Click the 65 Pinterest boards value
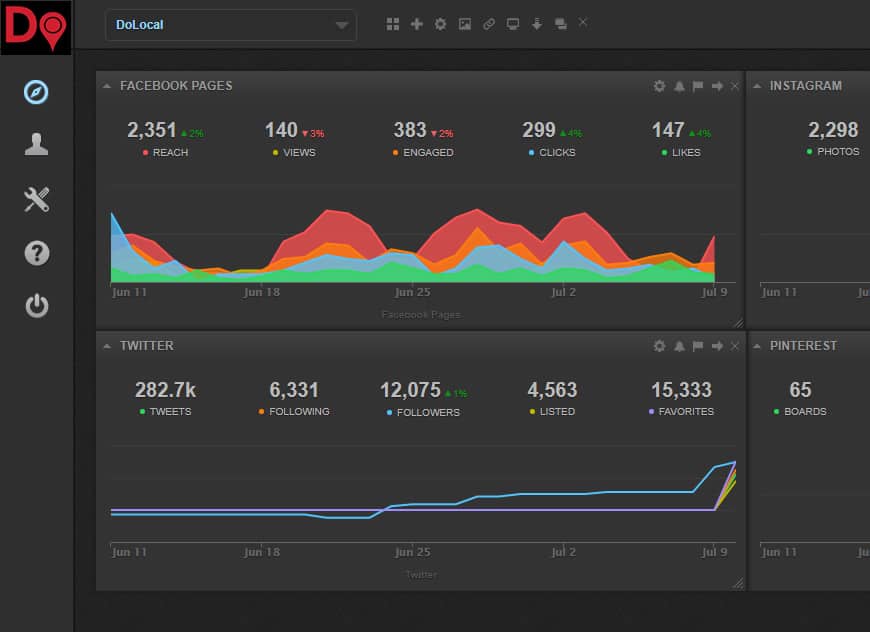The width and height of the screenshot is (870, 632). click(800, 390)
